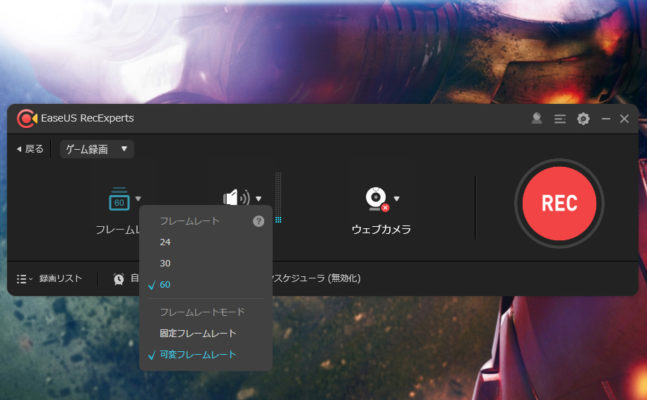
Task: Open the frame rate help question icon
Action: [x=258, y=221]
